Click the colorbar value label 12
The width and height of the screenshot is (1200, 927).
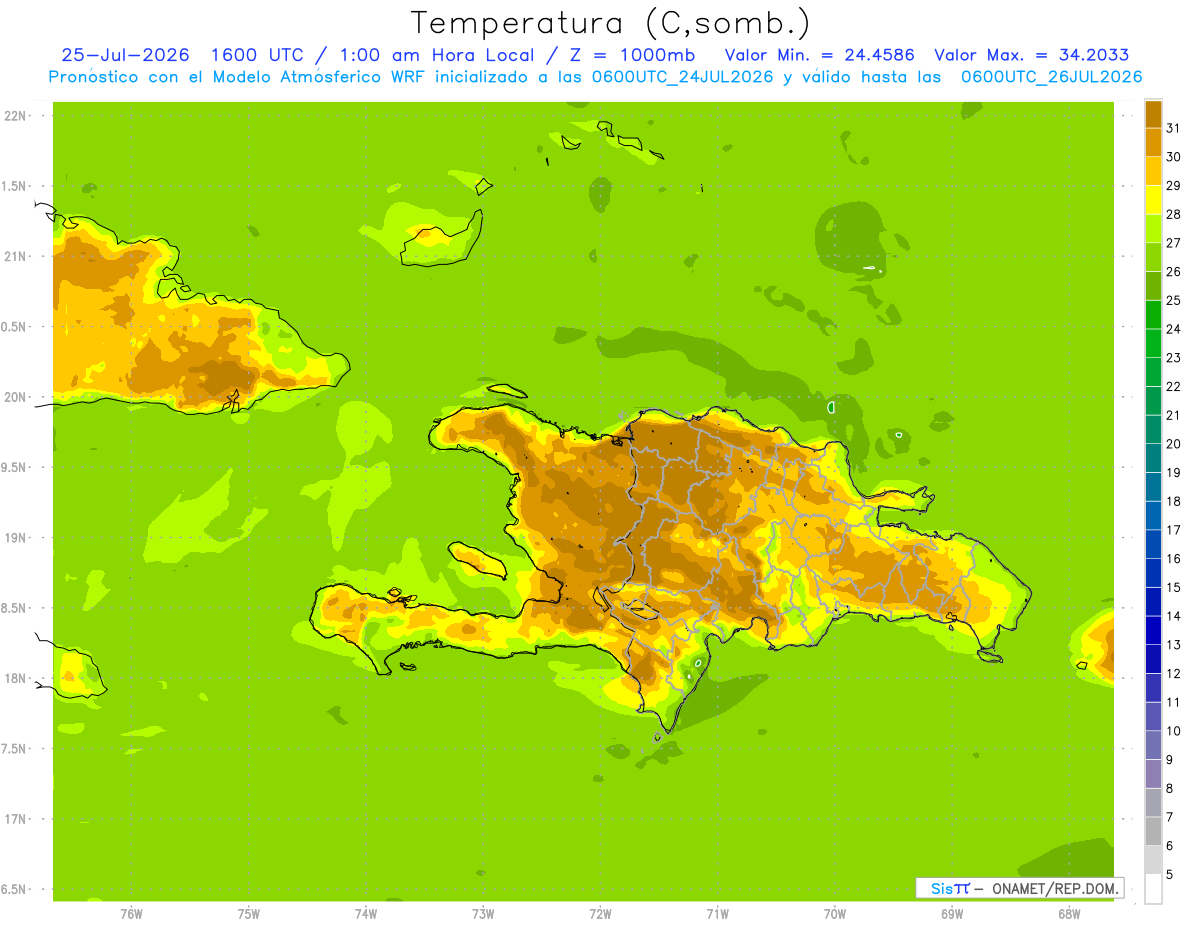tap(1173, 673)
